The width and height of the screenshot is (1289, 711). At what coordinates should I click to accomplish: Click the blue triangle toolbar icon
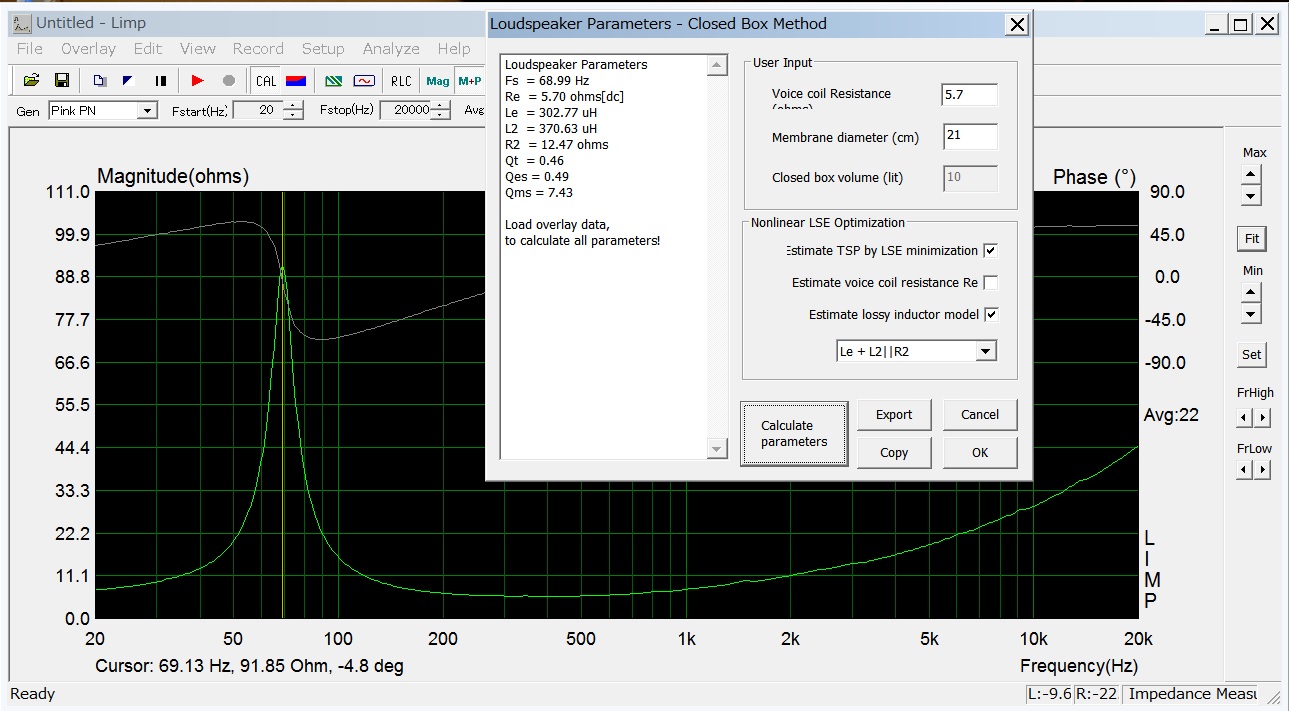129,80
